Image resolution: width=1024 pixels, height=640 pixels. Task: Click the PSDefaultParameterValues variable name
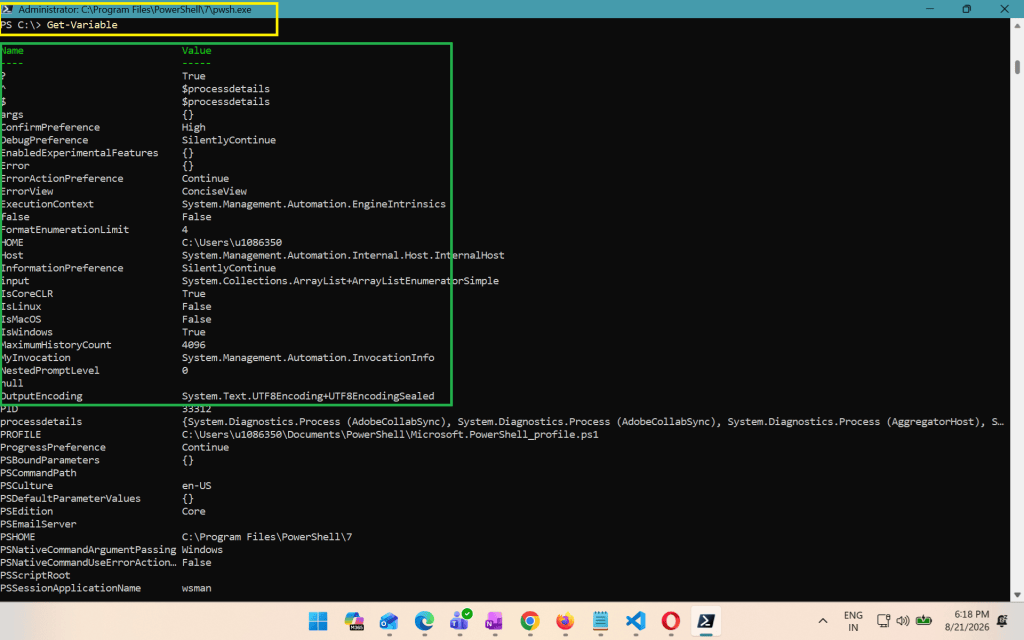pos(71,498)
